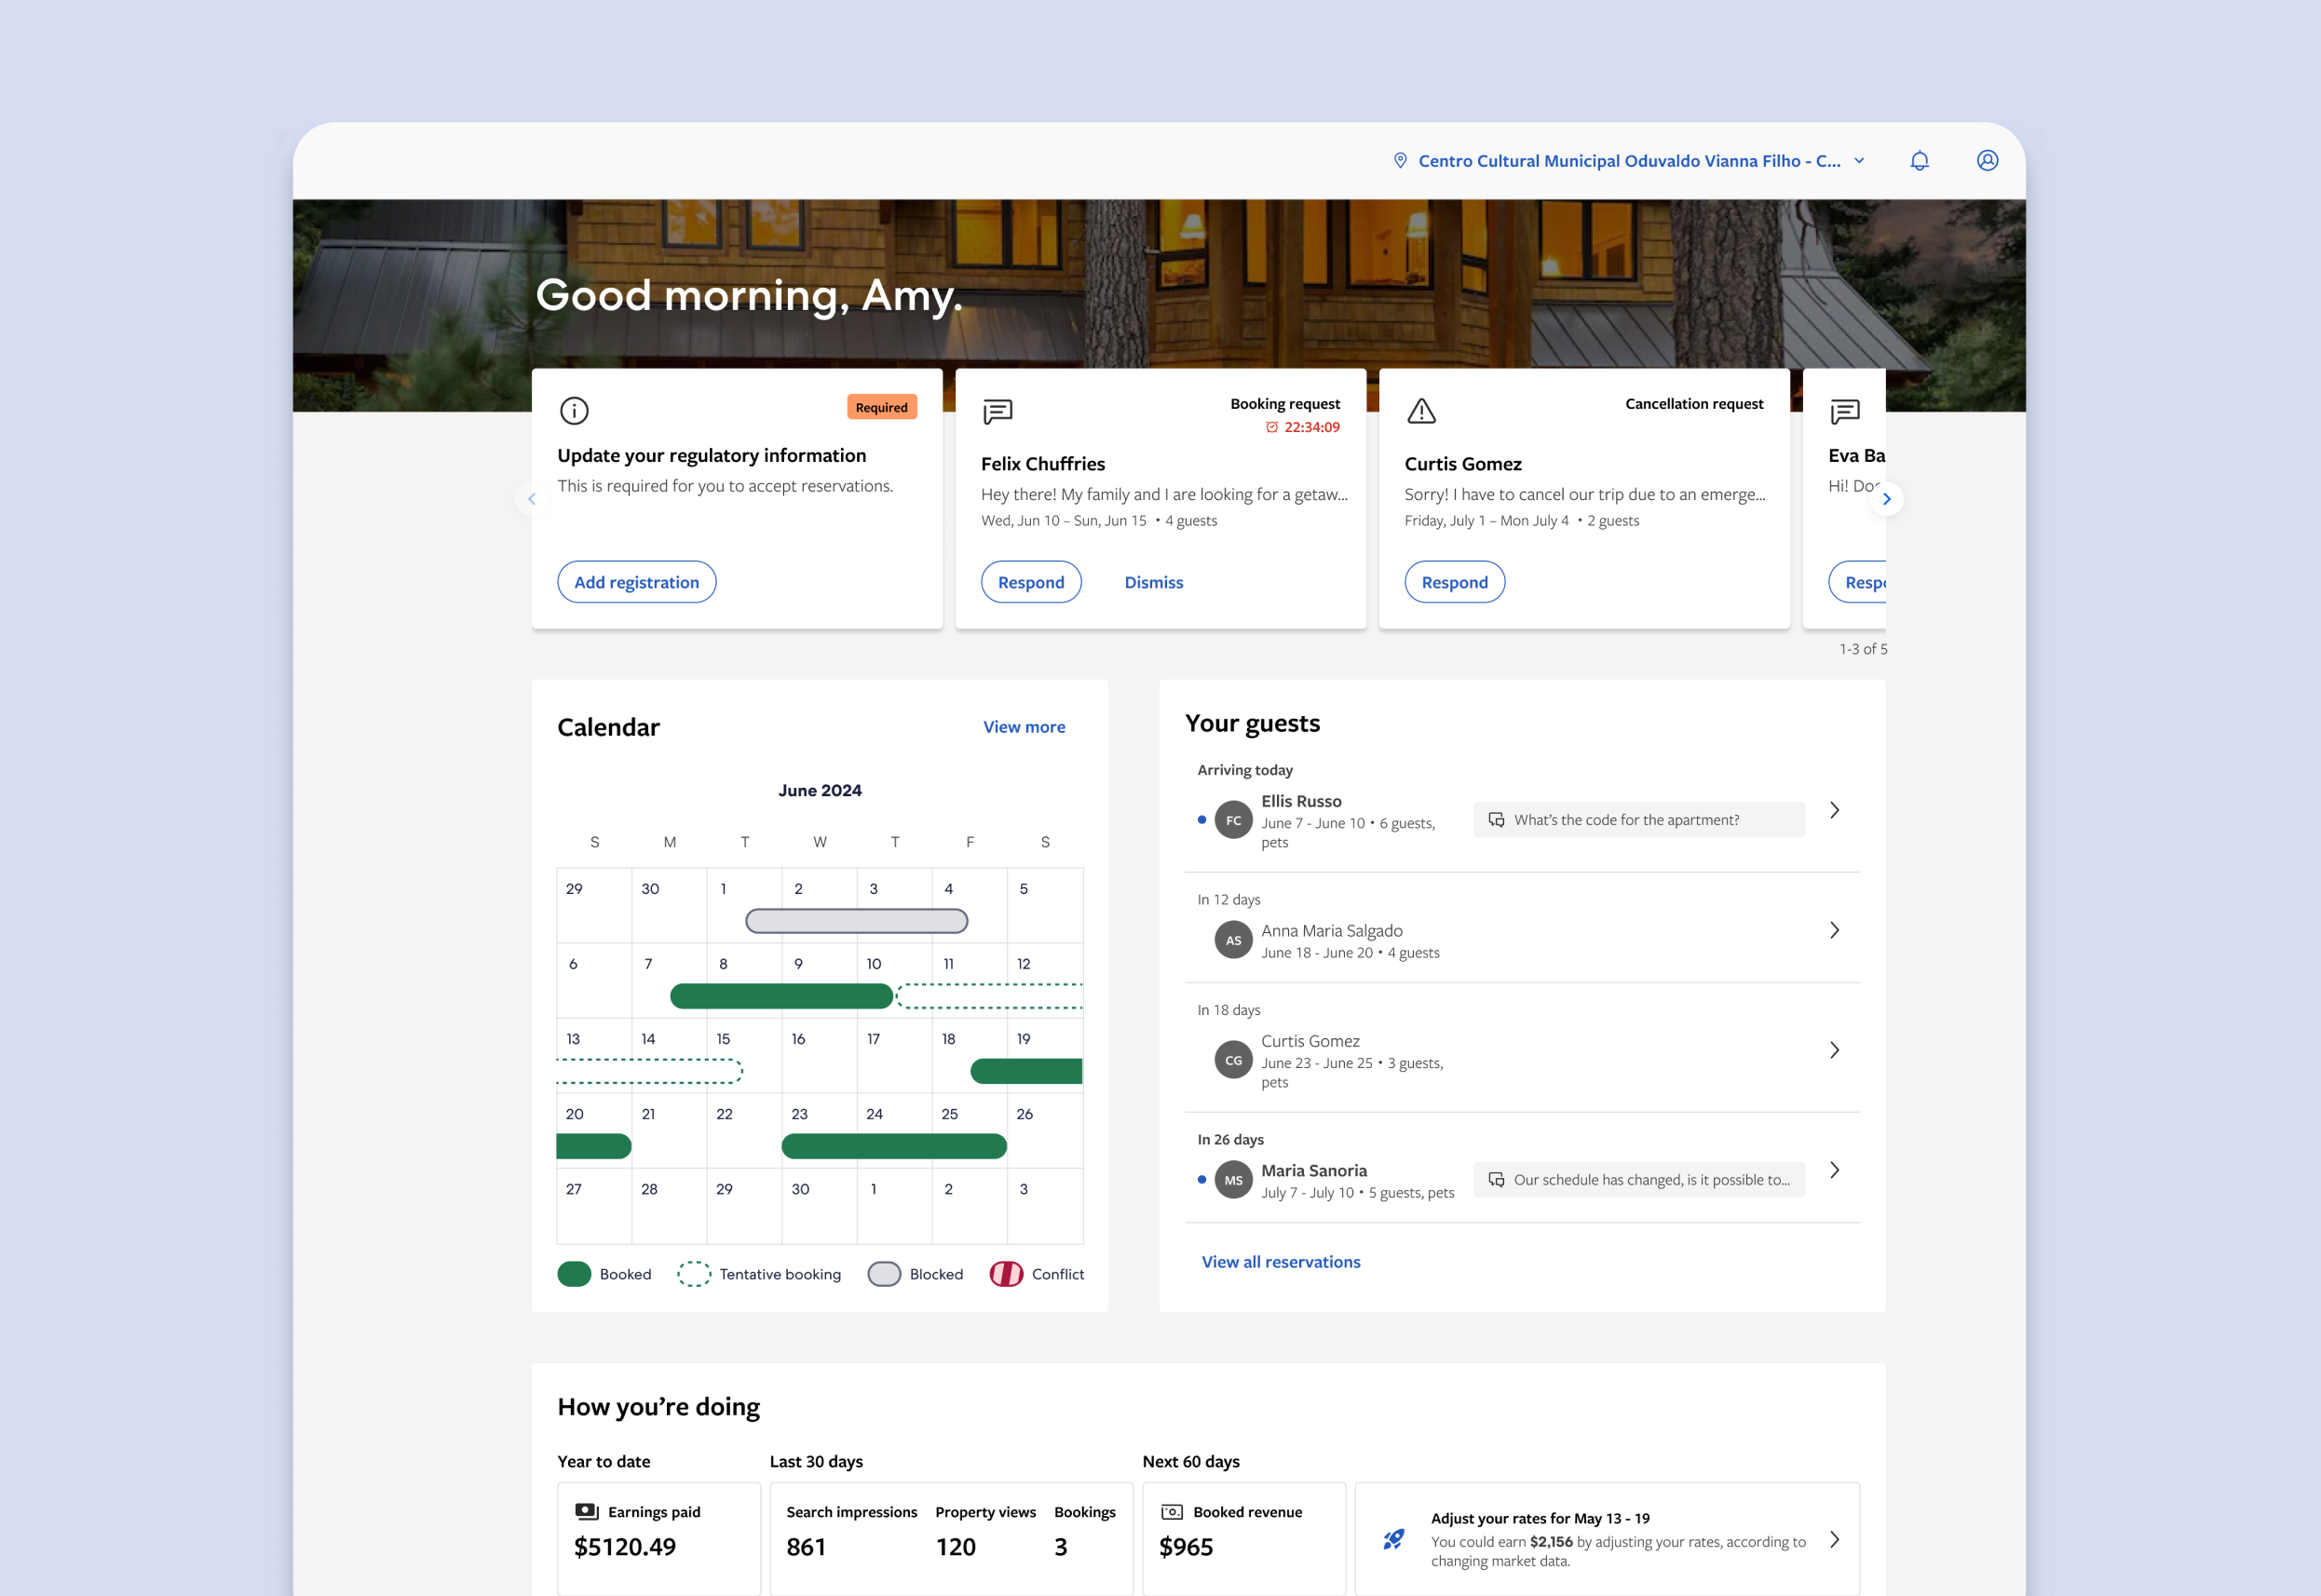Select the blocked gray bar in calendar

(856, 921)
